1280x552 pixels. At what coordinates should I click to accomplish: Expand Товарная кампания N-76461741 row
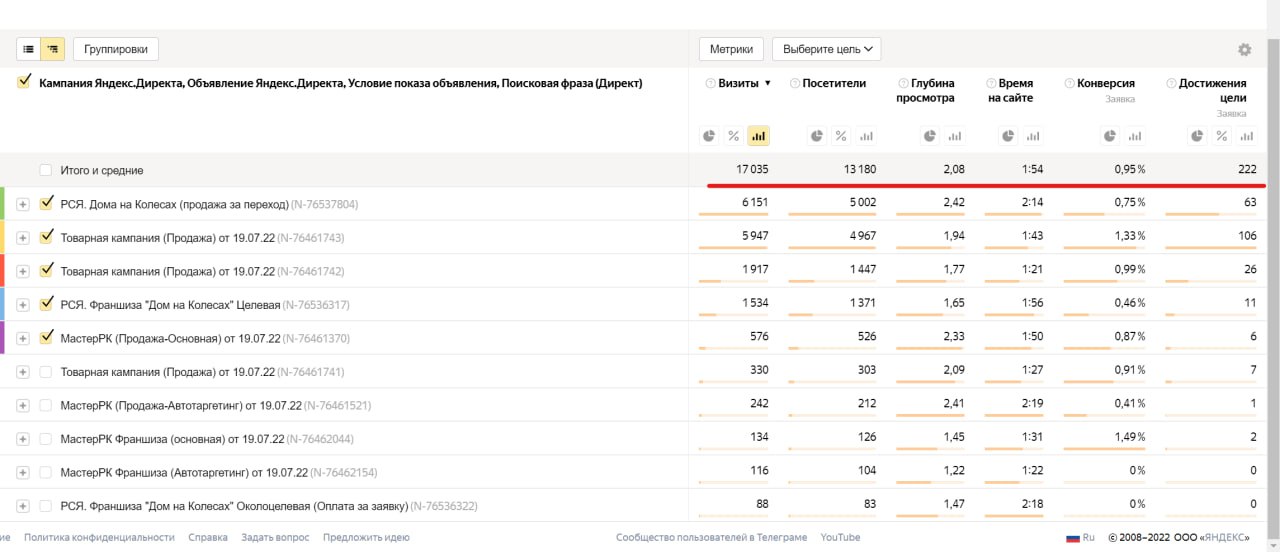(23, 372)
